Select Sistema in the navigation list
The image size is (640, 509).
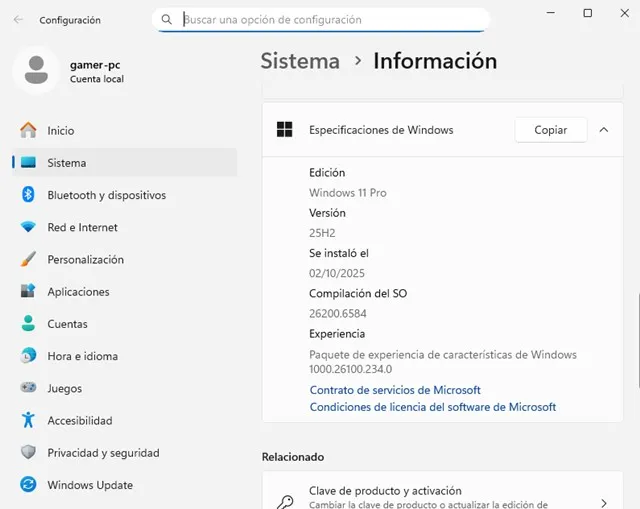click(x=67, y=163)
